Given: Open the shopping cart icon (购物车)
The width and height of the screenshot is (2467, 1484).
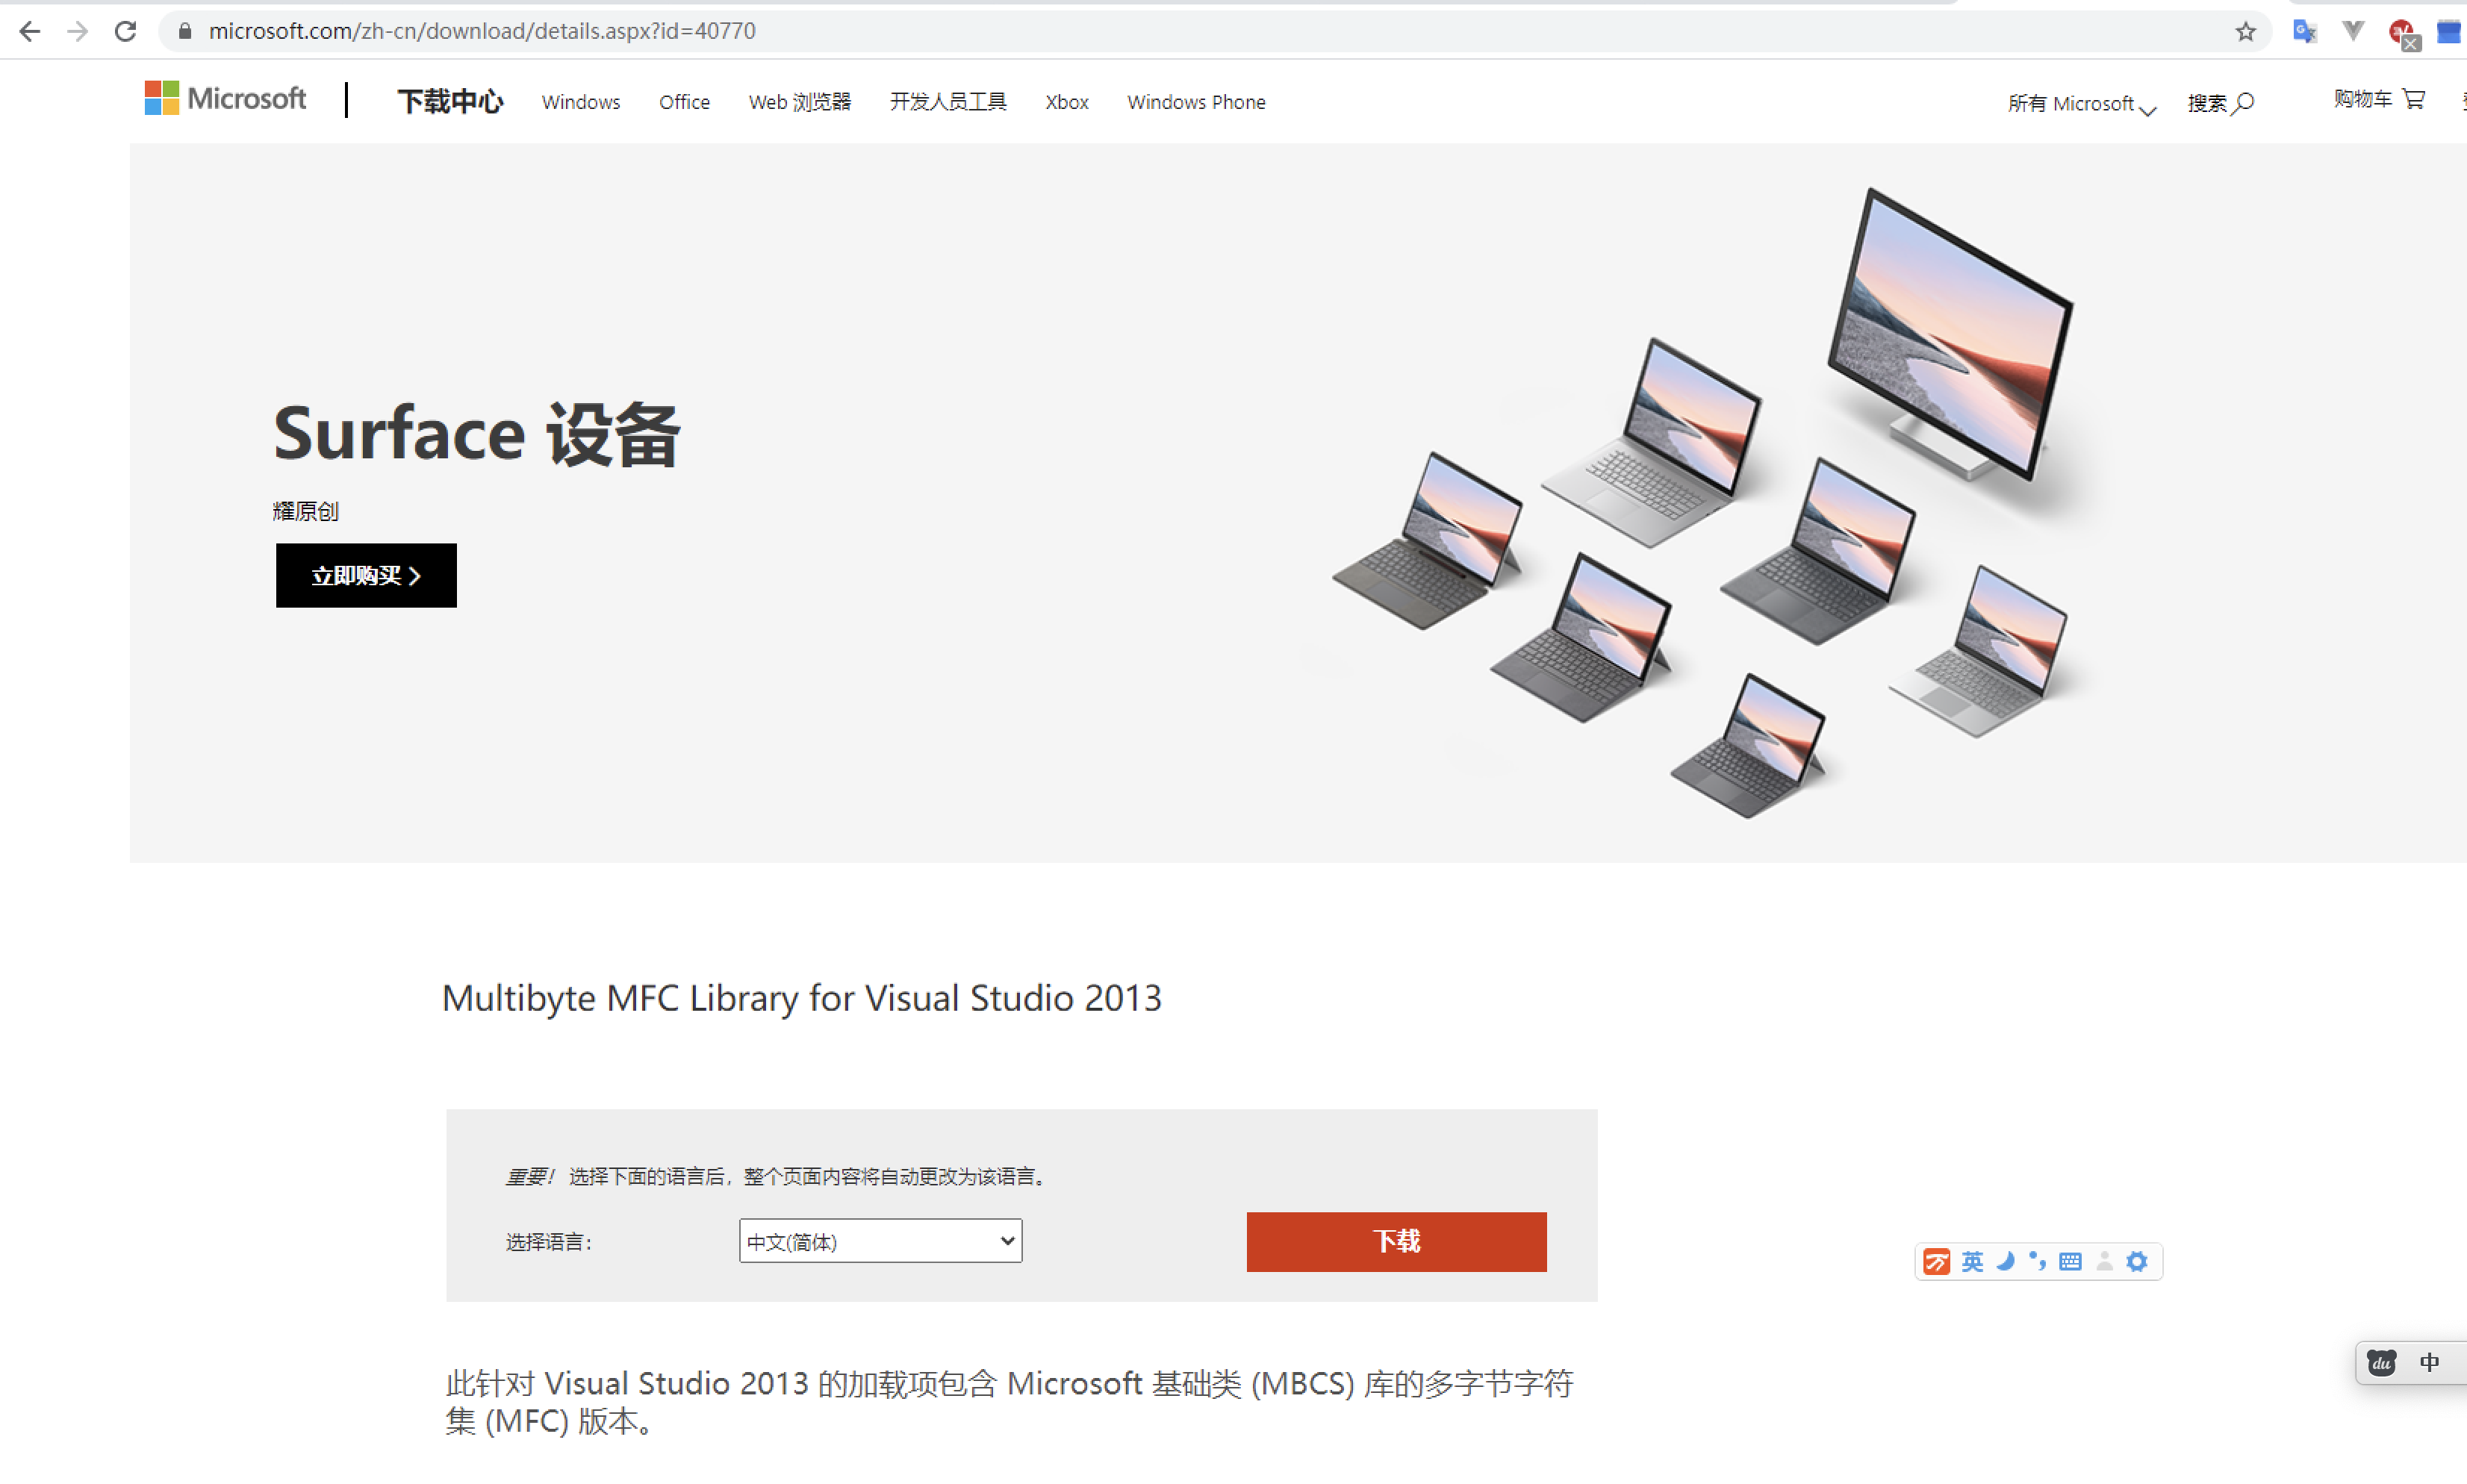Looking at the screenshot, I should click(x=2413, y=99).
